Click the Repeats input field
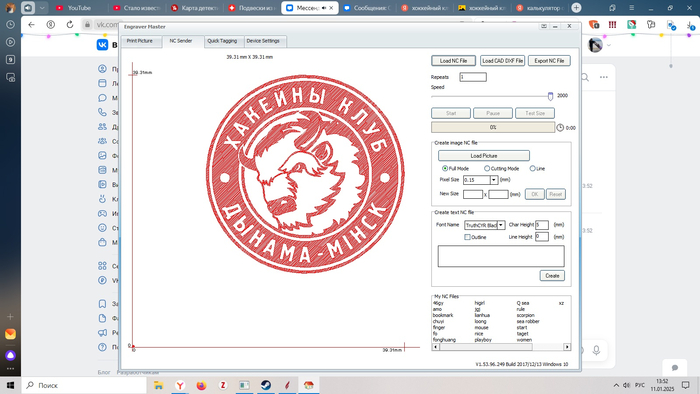 coord(473,77)
